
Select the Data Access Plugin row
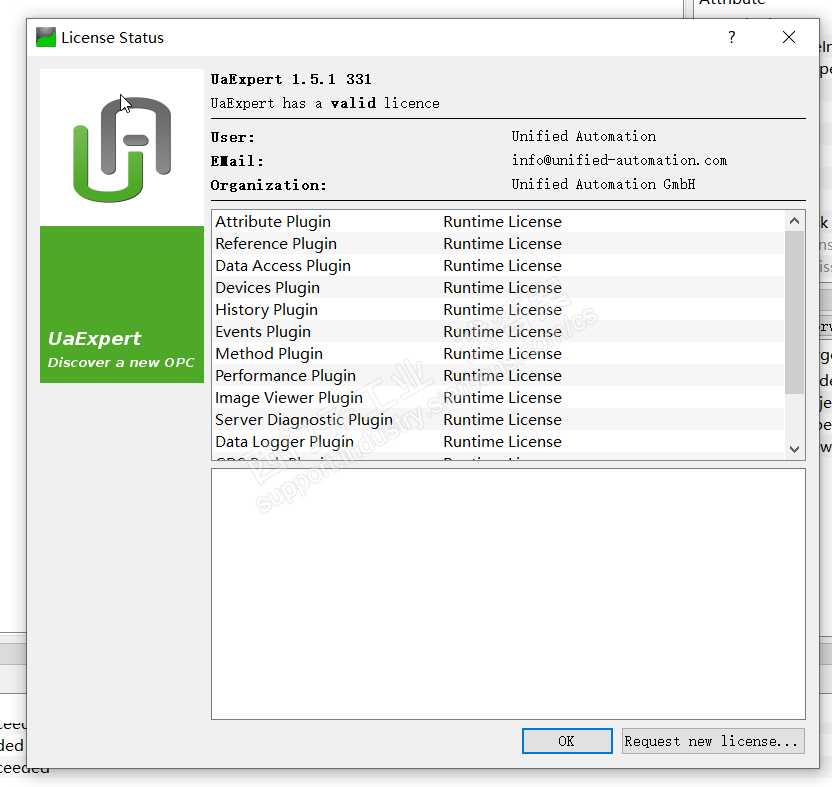click(498, 266)
